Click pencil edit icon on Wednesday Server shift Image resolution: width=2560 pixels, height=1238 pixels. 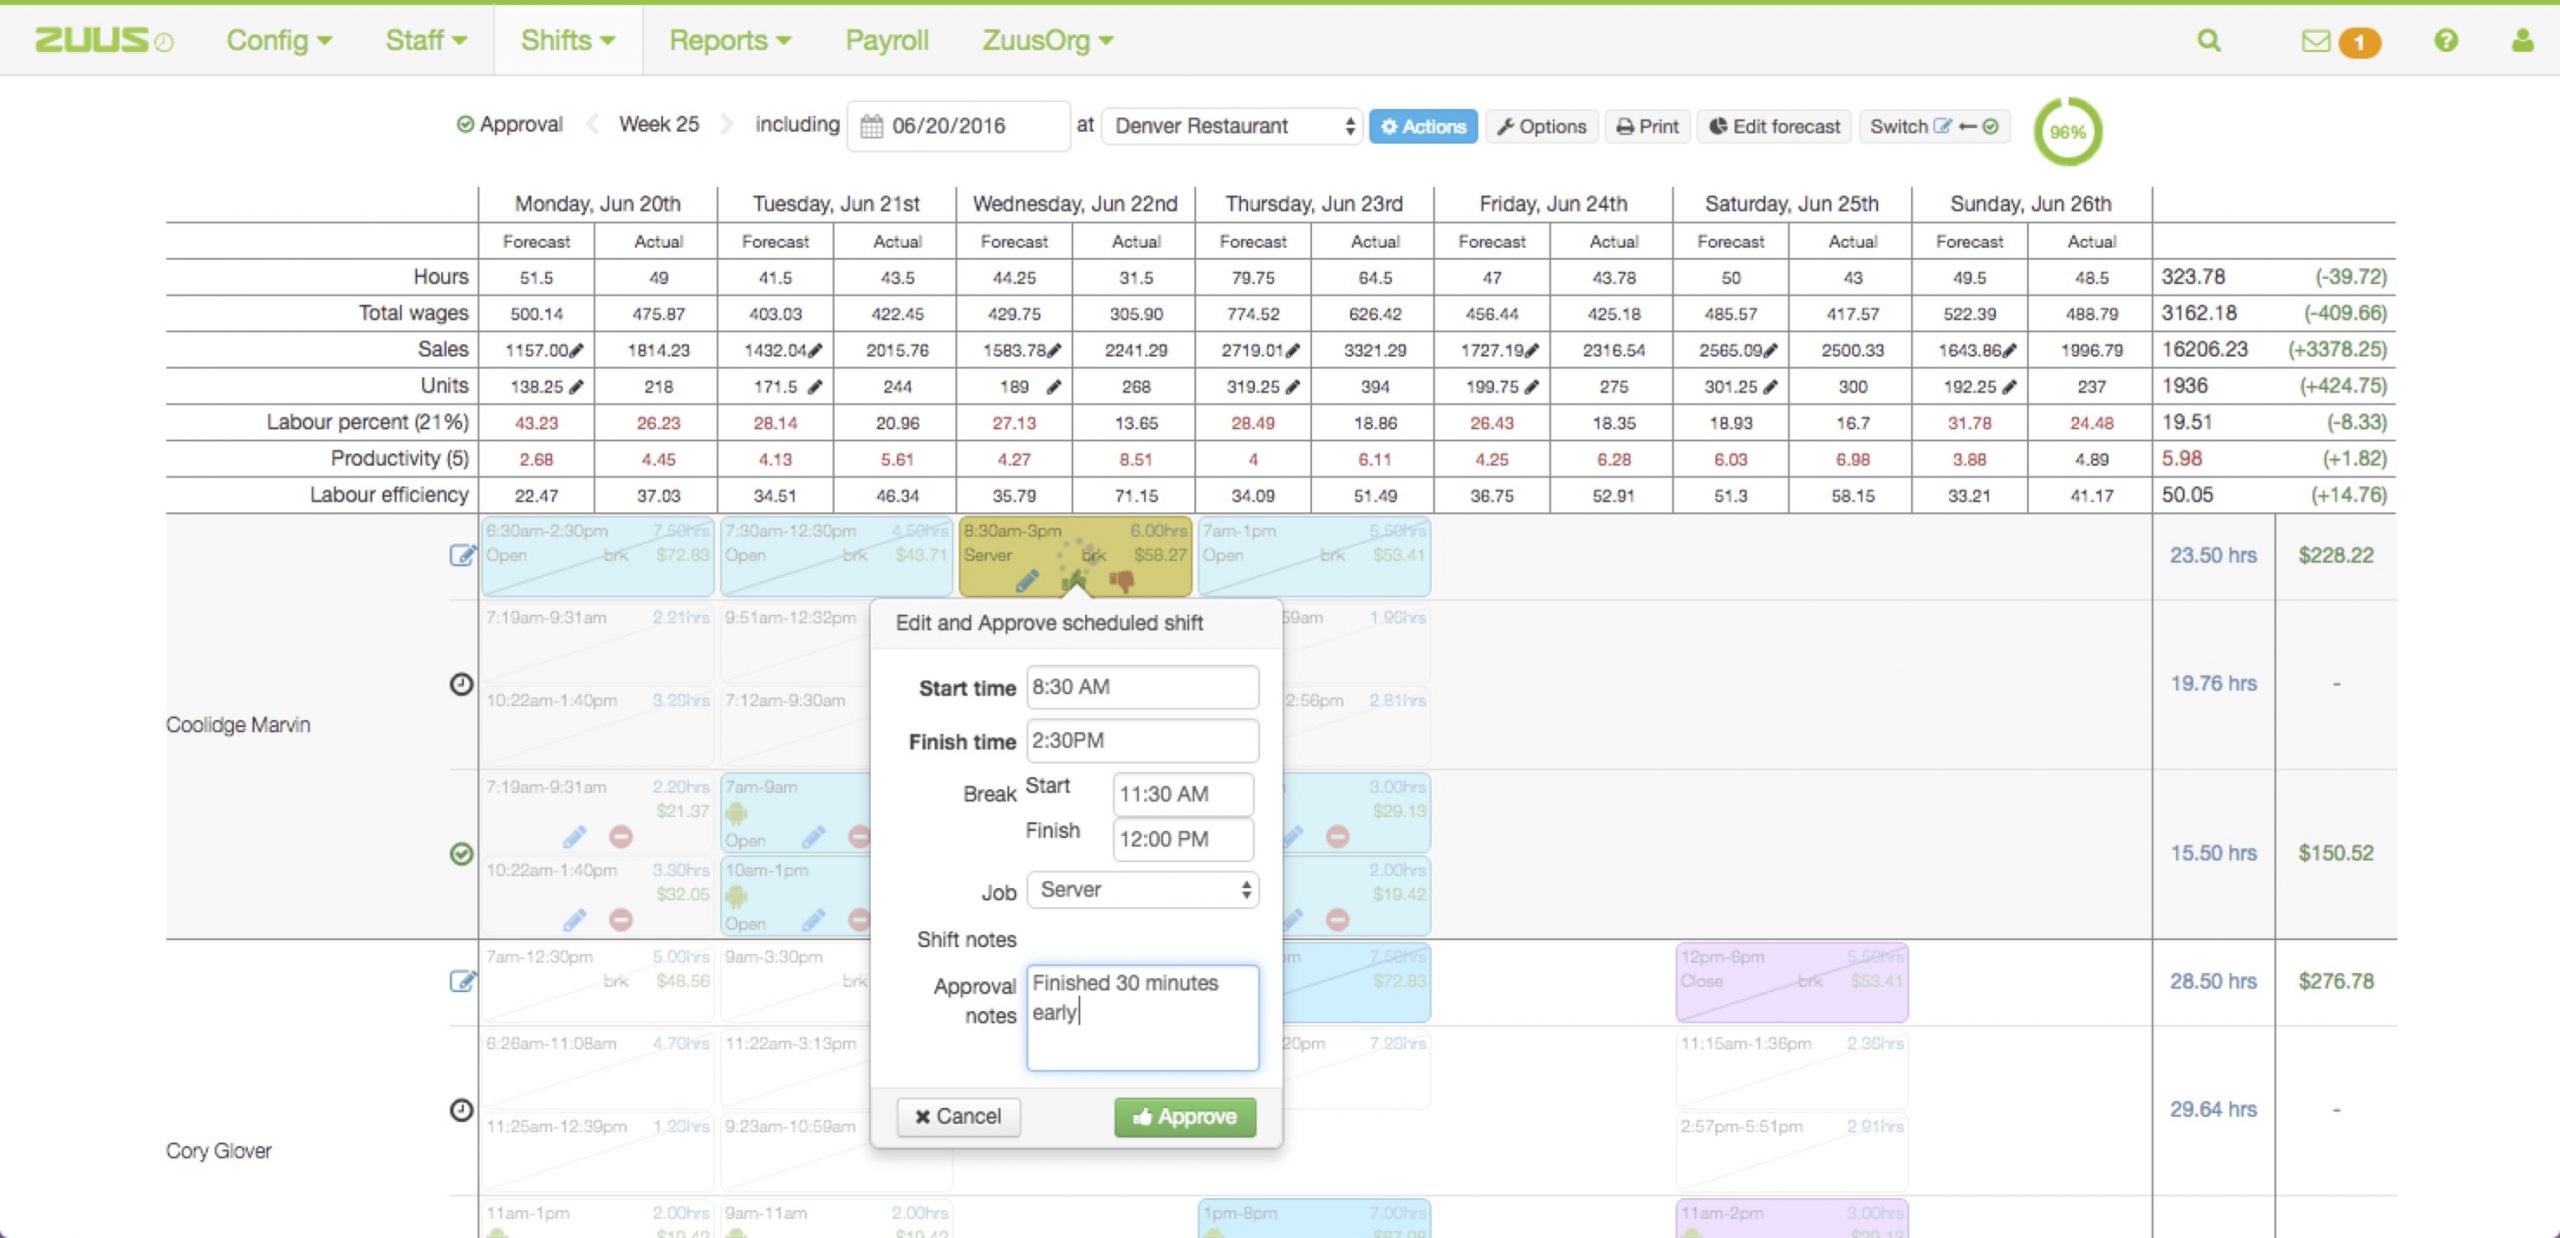(x=1027, y=580)
